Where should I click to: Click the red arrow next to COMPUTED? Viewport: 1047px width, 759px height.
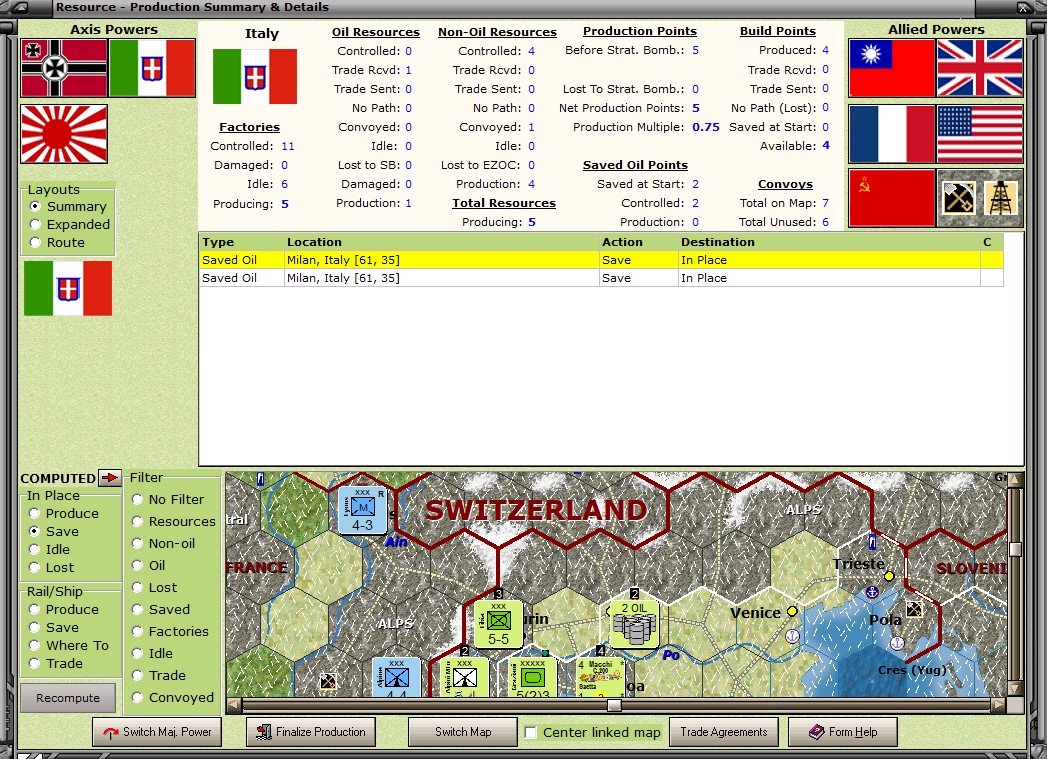point(109,478)
